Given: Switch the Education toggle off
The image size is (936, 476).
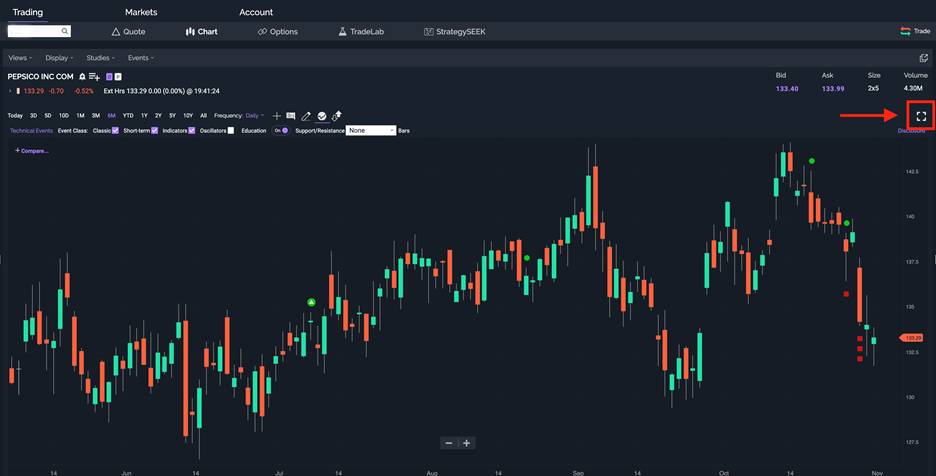Looking at the screenshot, I should [281, 130].
